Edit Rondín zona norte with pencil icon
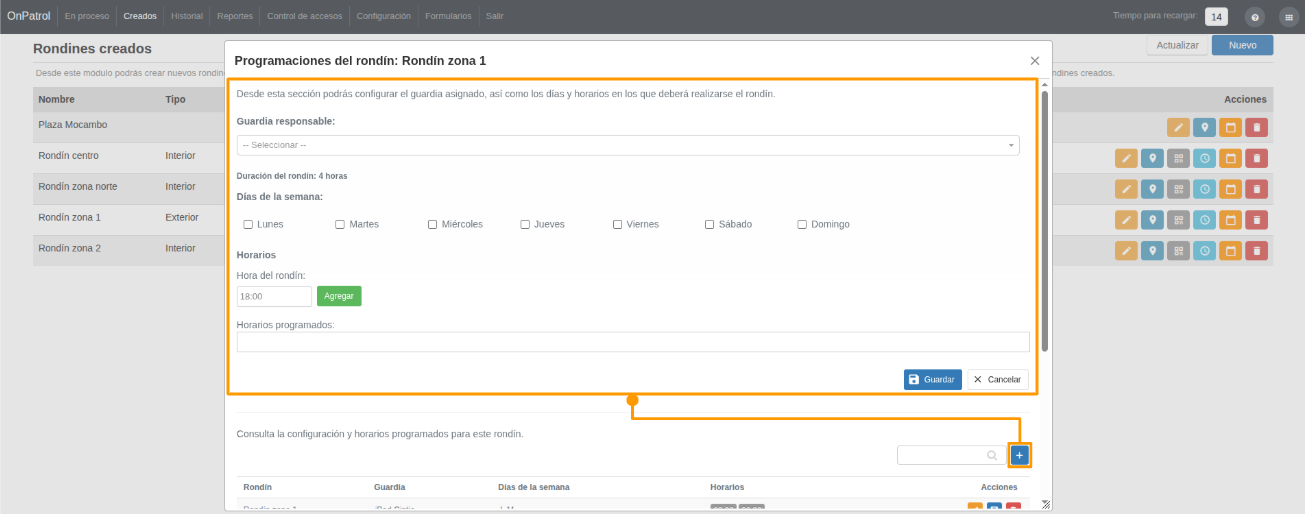The image size is (1305, 514). point(1126,189)
